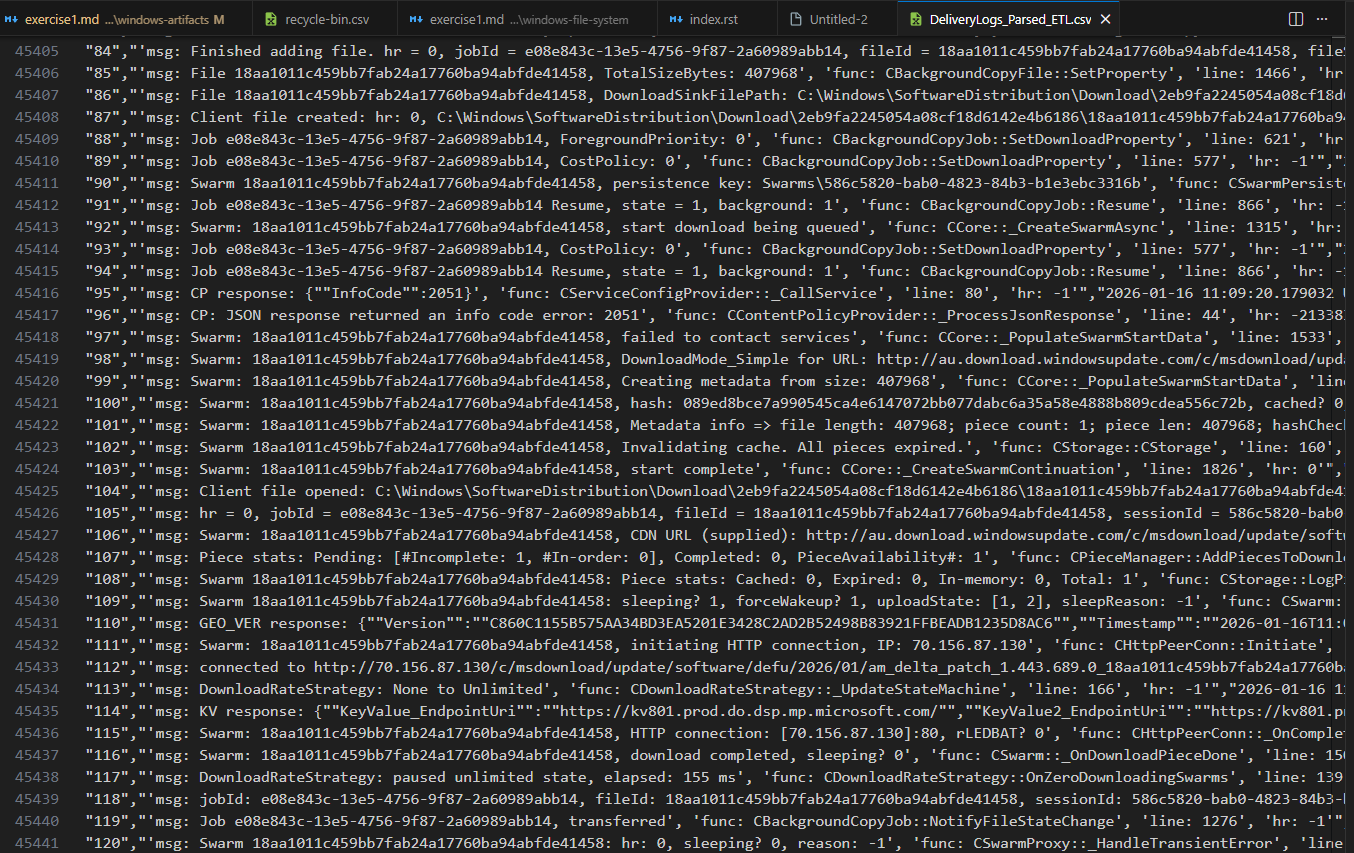The width and height of the screenshot is (1354, 853).
Task: Click the icon on the index.rst tab
Action: pyautogui.click(x=676, y=19)
